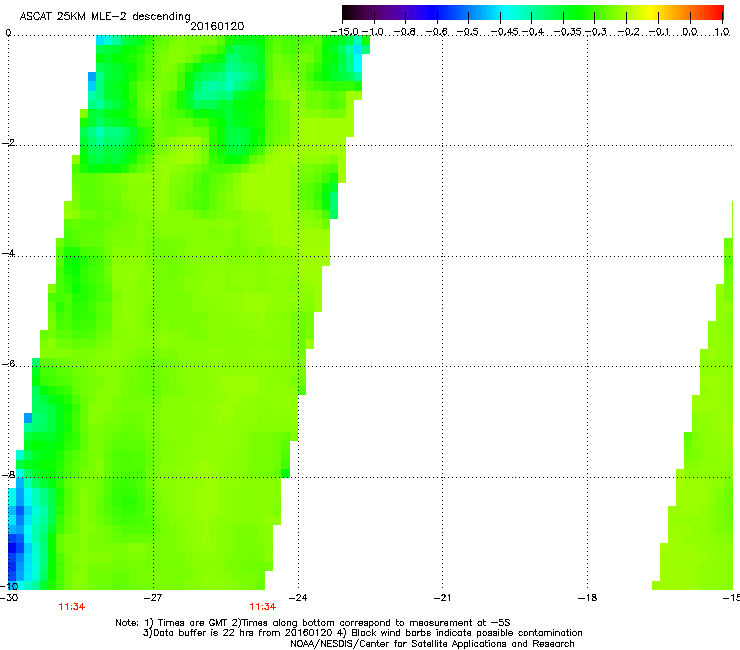Select the color scale label '-0.45'
740x650 pixels.
tap(505, 32)
